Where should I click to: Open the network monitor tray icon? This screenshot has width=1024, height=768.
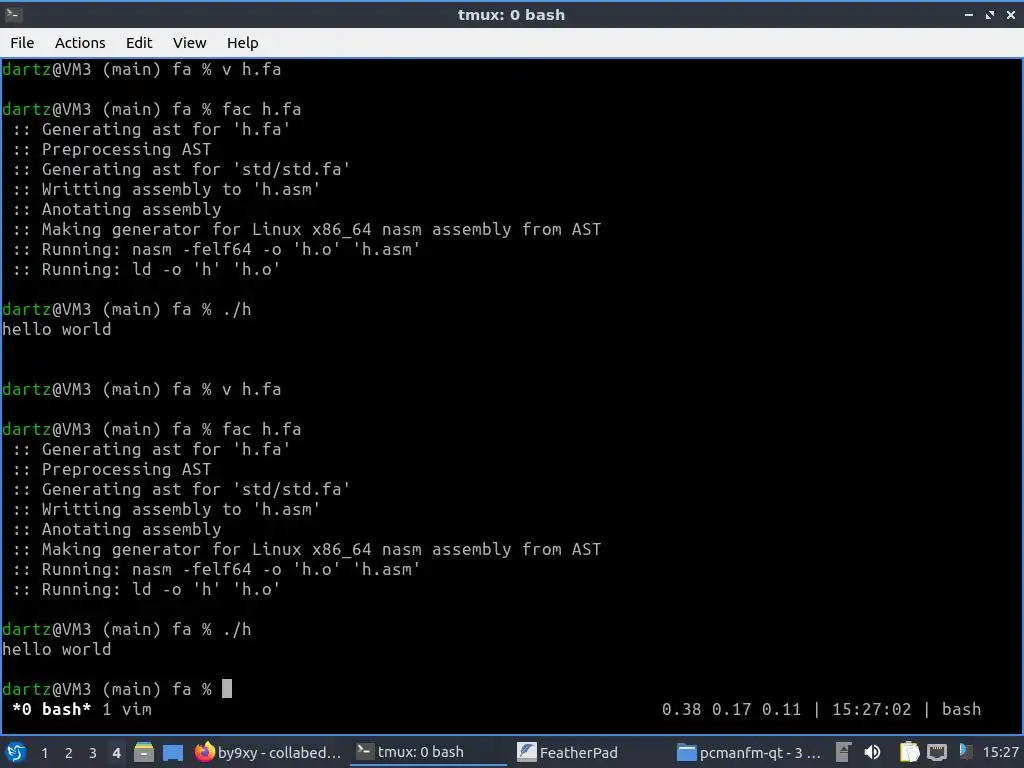click(x=937, y=752)
